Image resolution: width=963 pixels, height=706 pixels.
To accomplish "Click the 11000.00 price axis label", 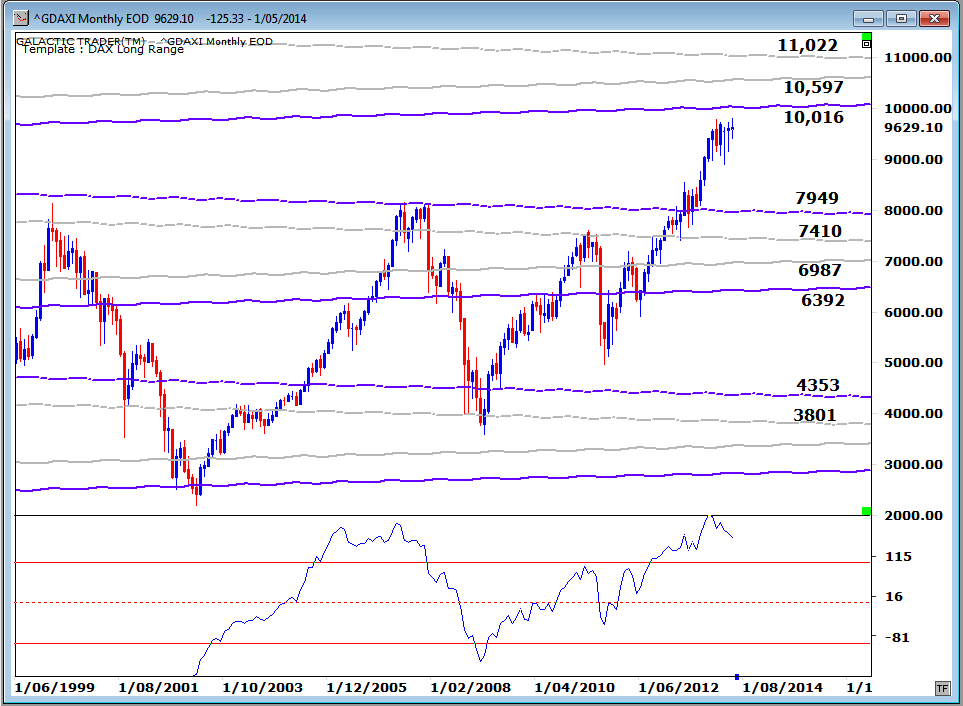I will pos(918,58).
